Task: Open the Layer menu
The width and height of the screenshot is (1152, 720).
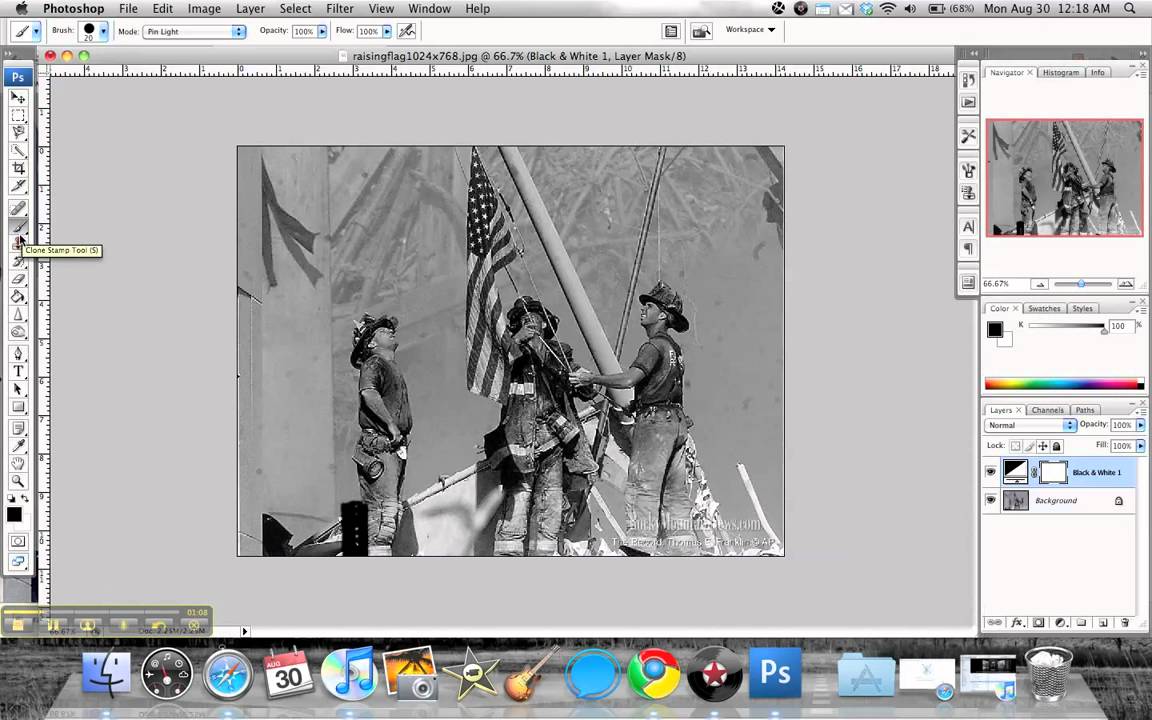Action: 250,9
